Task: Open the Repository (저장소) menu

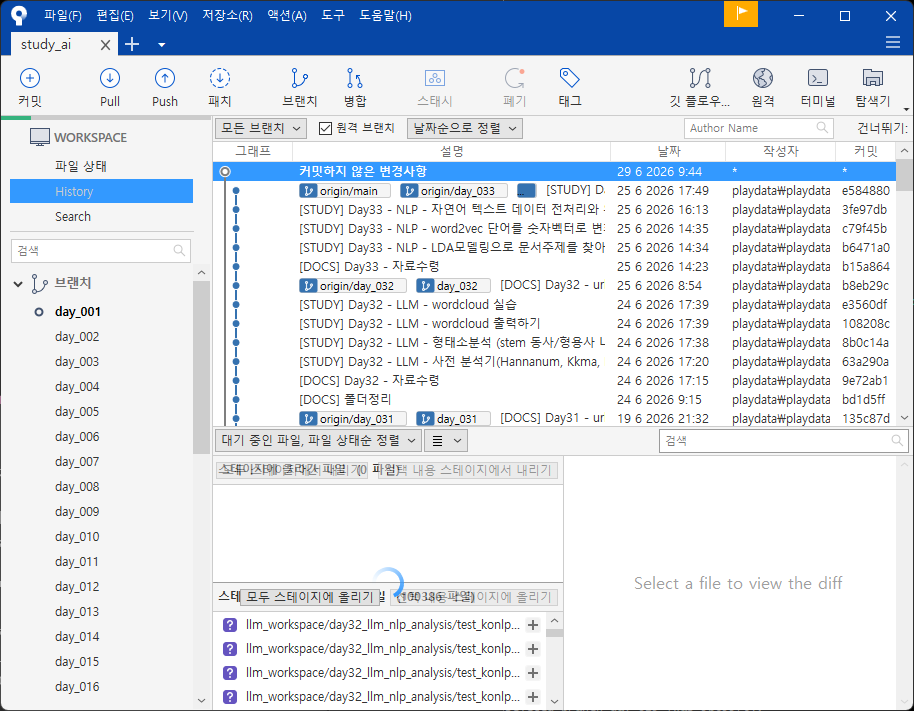Action: click(227, 16)
